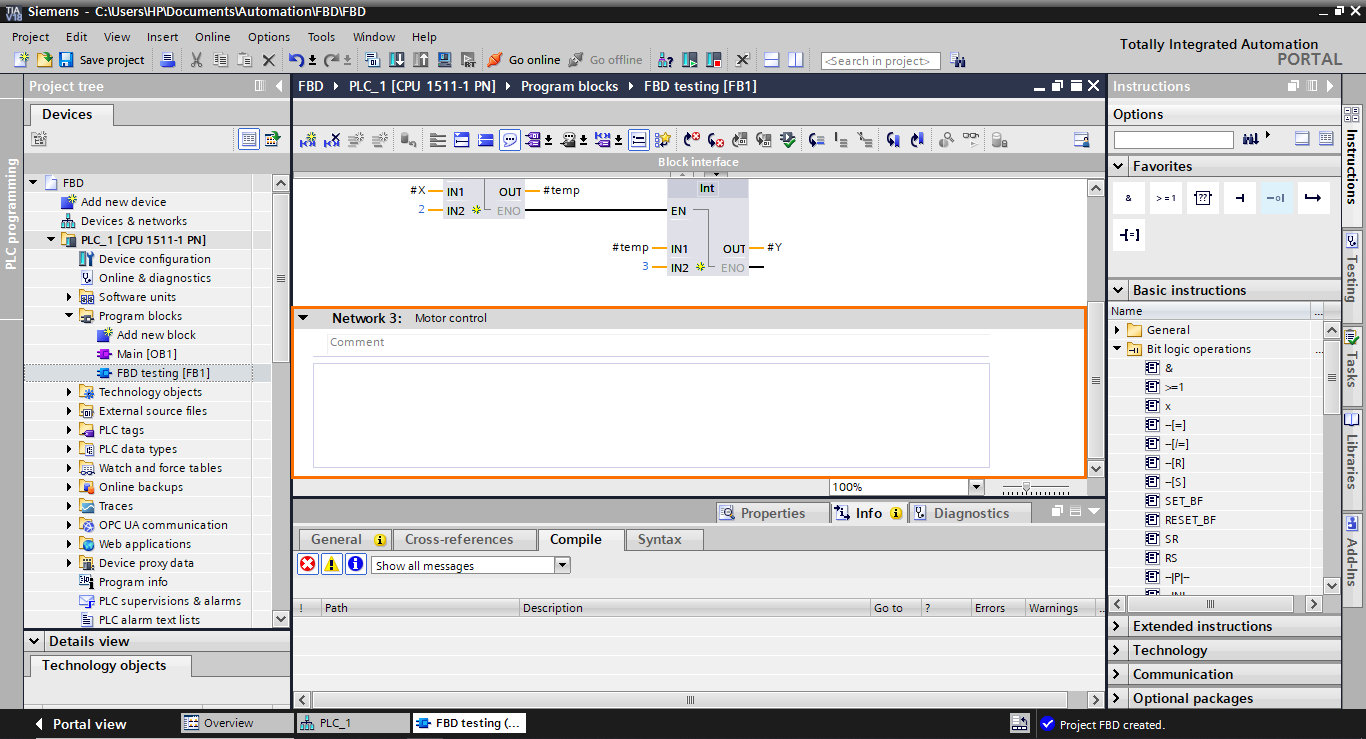Collapse the Program blocks folder

coord(70,316)
